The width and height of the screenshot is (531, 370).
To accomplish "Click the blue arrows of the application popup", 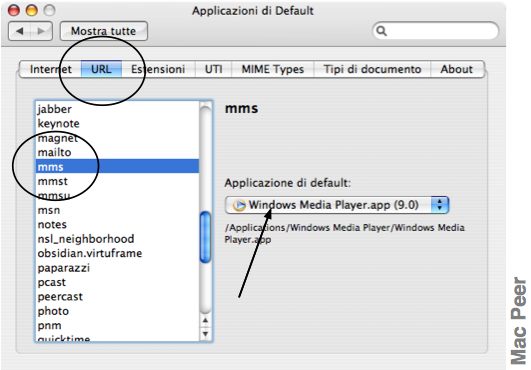I will coord(440,205).
